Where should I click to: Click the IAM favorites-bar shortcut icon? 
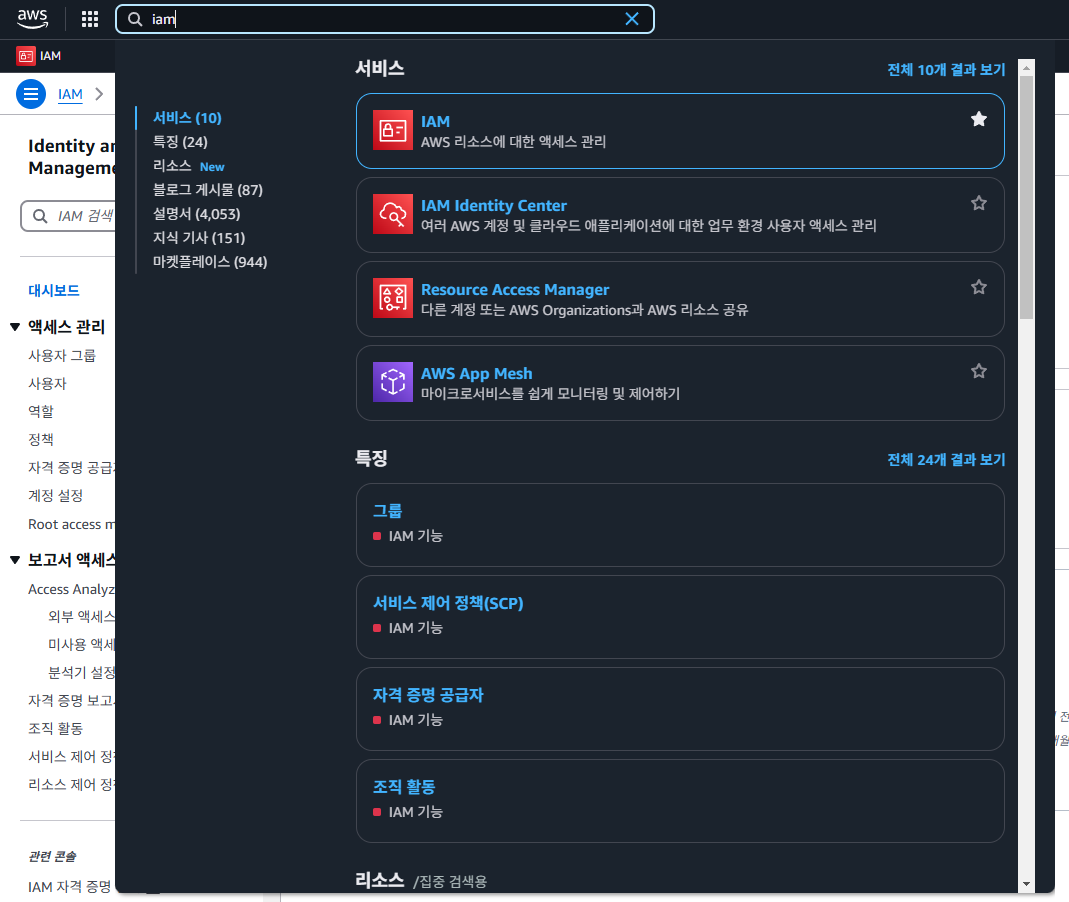click(x=26, y=56)
